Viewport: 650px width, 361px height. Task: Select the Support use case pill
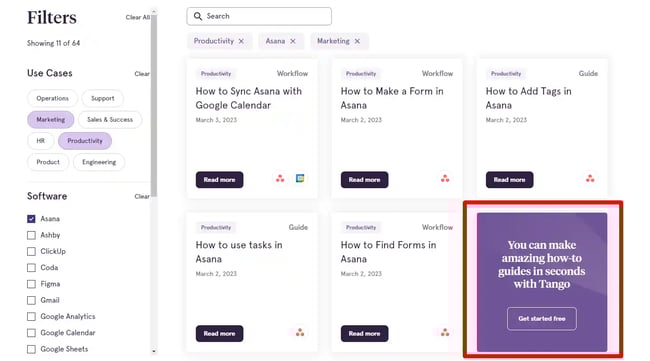tap(102, 98)
